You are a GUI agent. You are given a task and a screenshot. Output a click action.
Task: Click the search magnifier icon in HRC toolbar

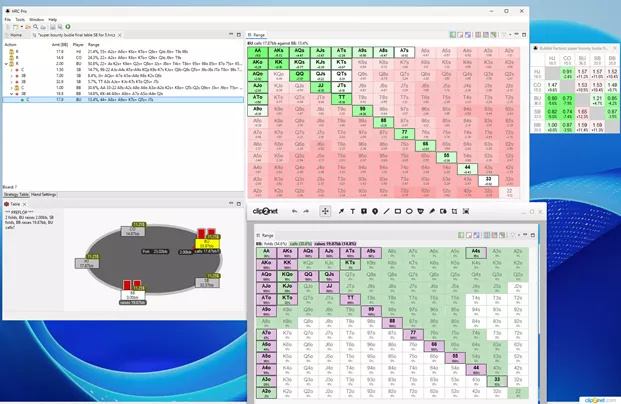coord(35,27)
